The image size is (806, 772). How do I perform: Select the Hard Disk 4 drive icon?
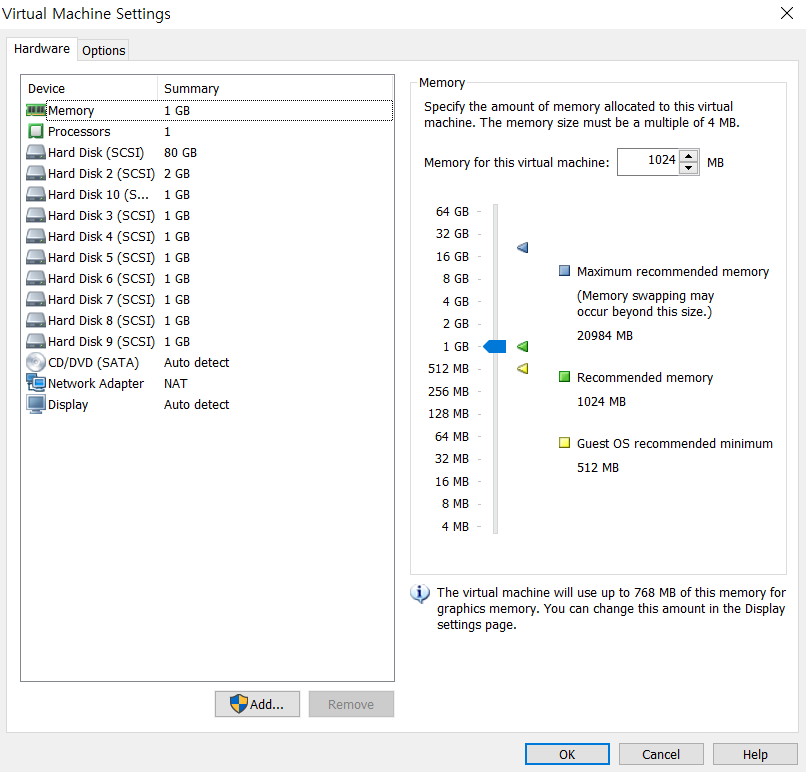coord(35,236)
